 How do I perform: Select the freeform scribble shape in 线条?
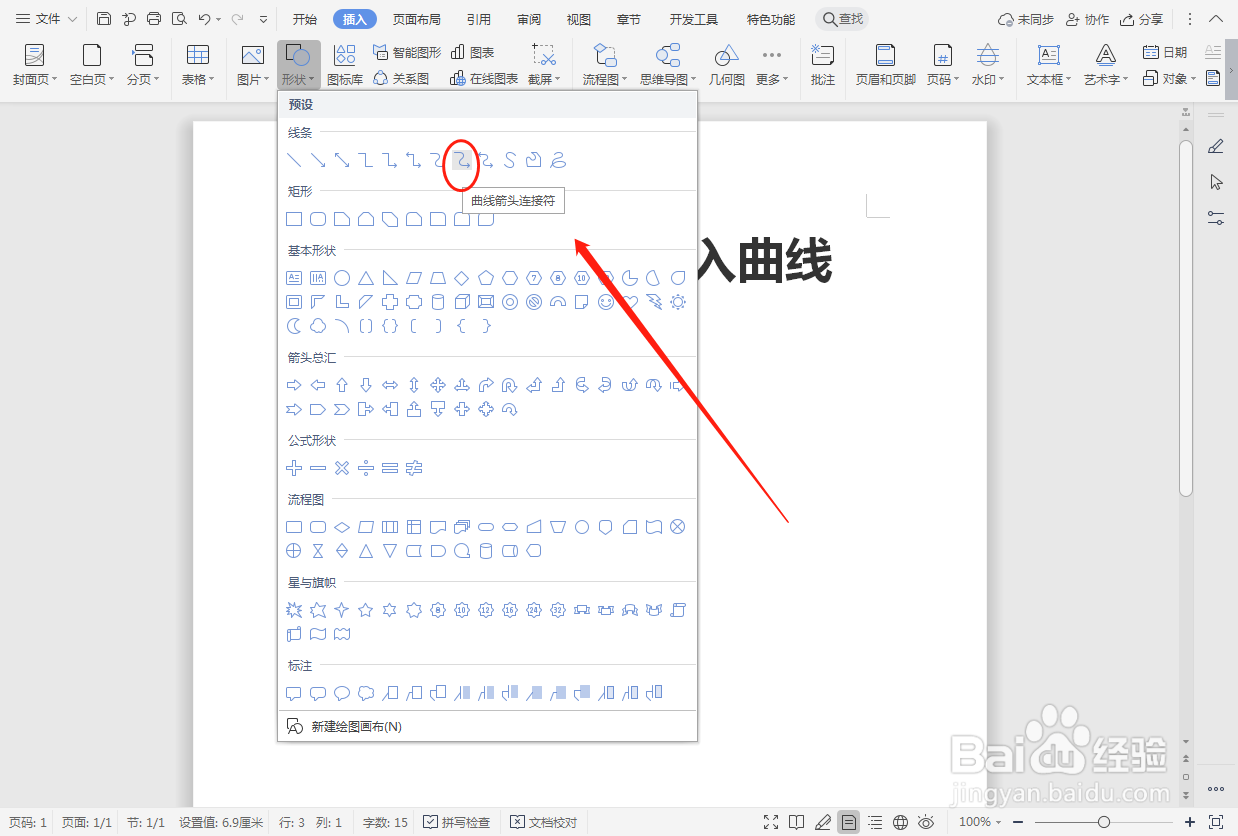tap(558, 159)
